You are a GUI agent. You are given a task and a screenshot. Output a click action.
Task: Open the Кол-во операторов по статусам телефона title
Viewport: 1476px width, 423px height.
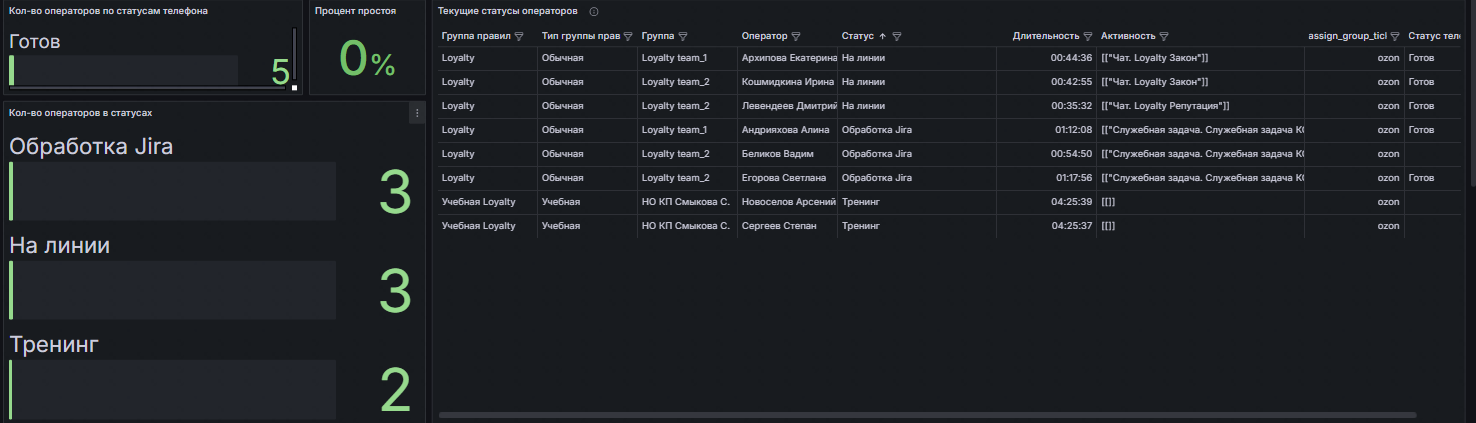pos(109,11)
